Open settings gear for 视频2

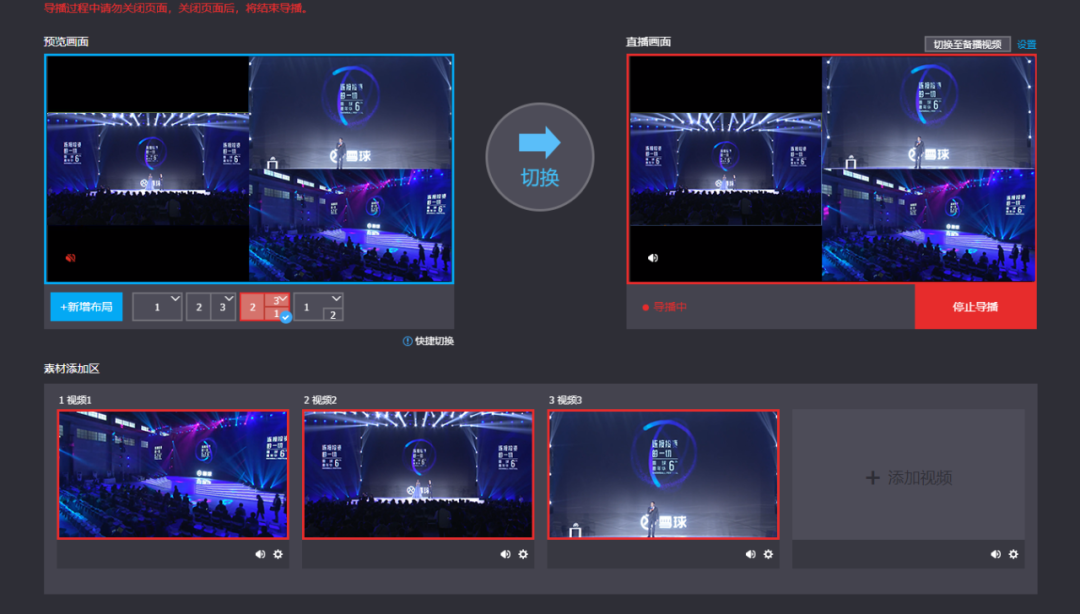coord(523,554)
